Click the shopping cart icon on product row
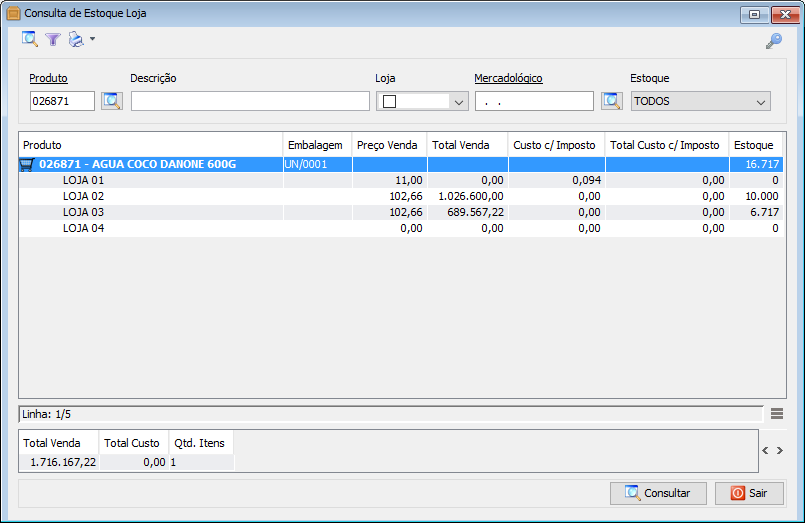The height and width of the screenshot is (523, 805). [27, 165]
